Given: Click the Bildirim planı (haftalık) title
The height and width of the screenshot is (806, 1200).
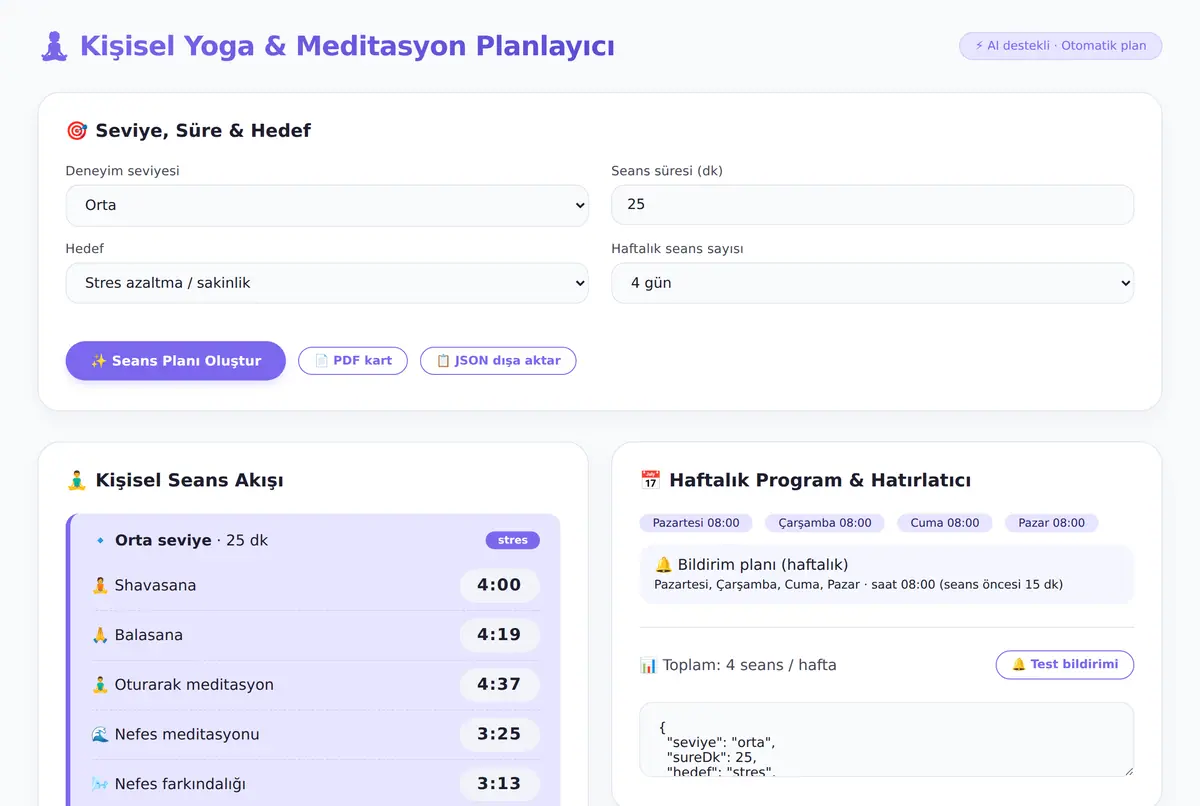Looking at the screenshot, I should point(763,565).
